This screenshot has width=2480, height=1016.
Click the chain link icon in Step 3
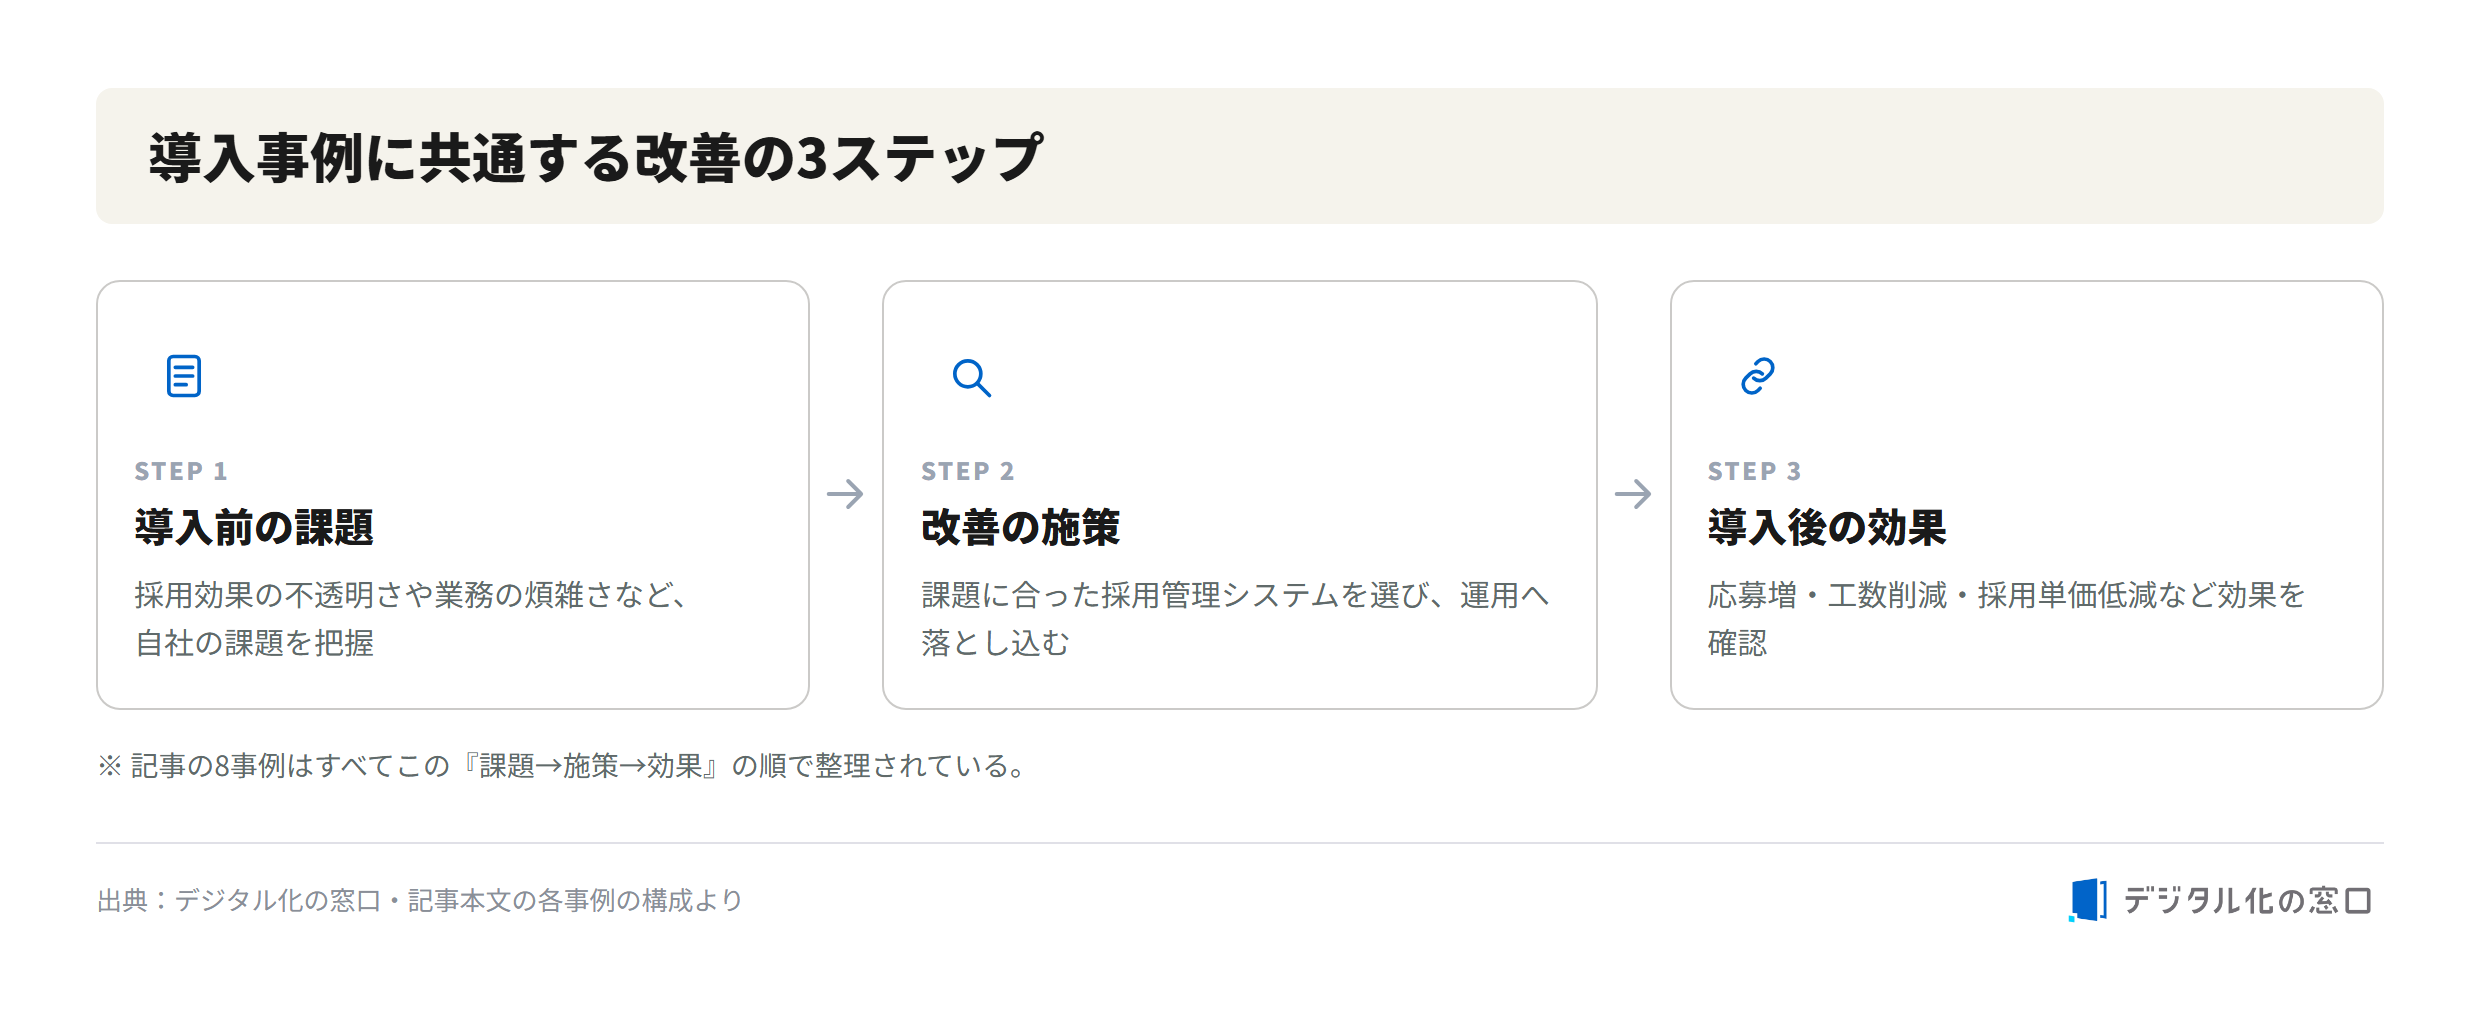point(1758,376)
